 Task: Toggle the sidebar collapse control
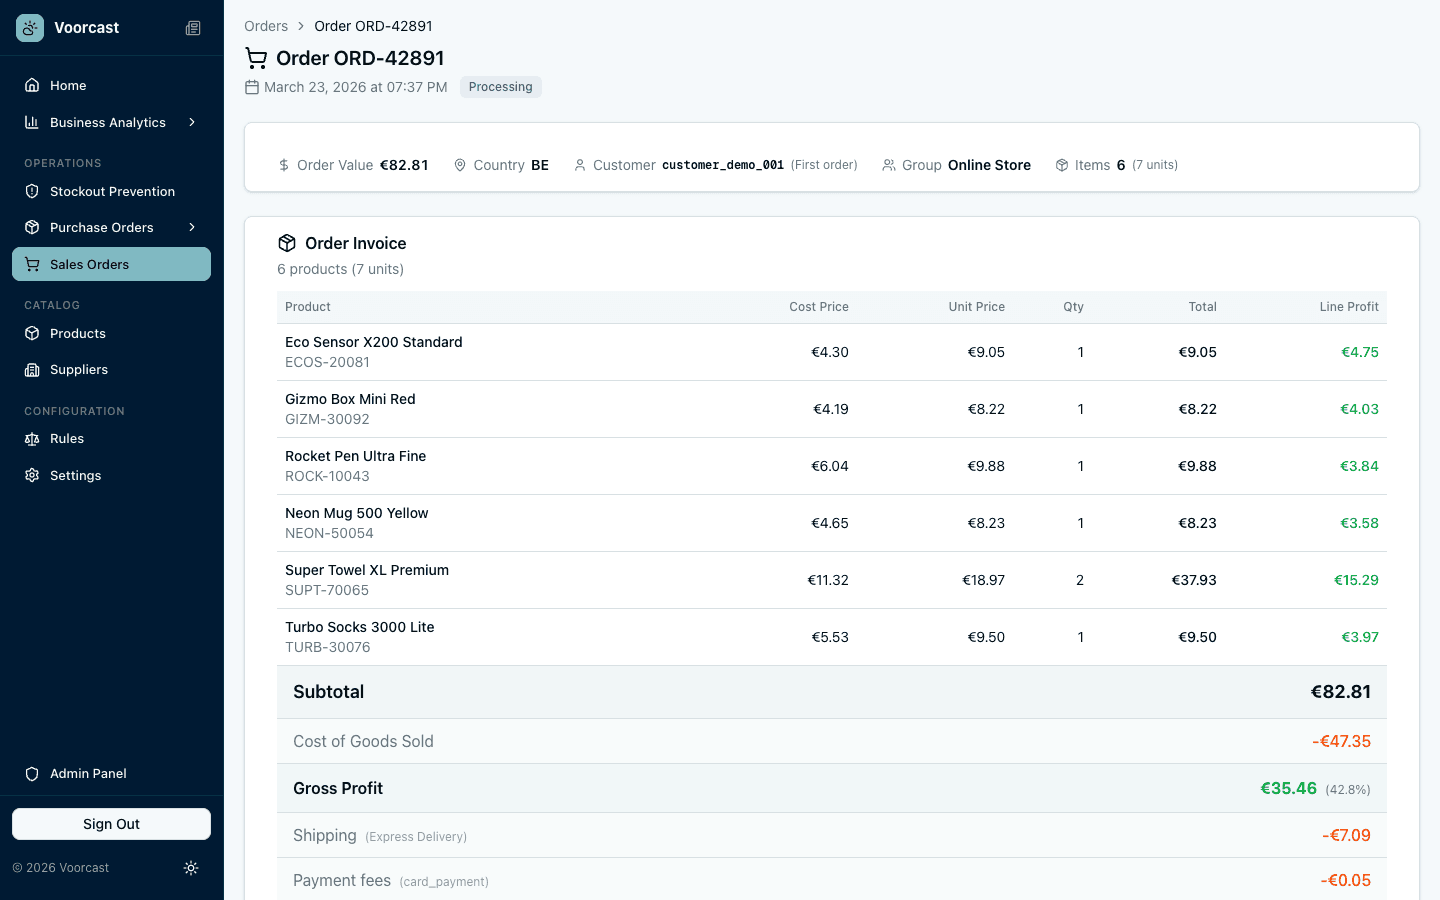[192, 28]
